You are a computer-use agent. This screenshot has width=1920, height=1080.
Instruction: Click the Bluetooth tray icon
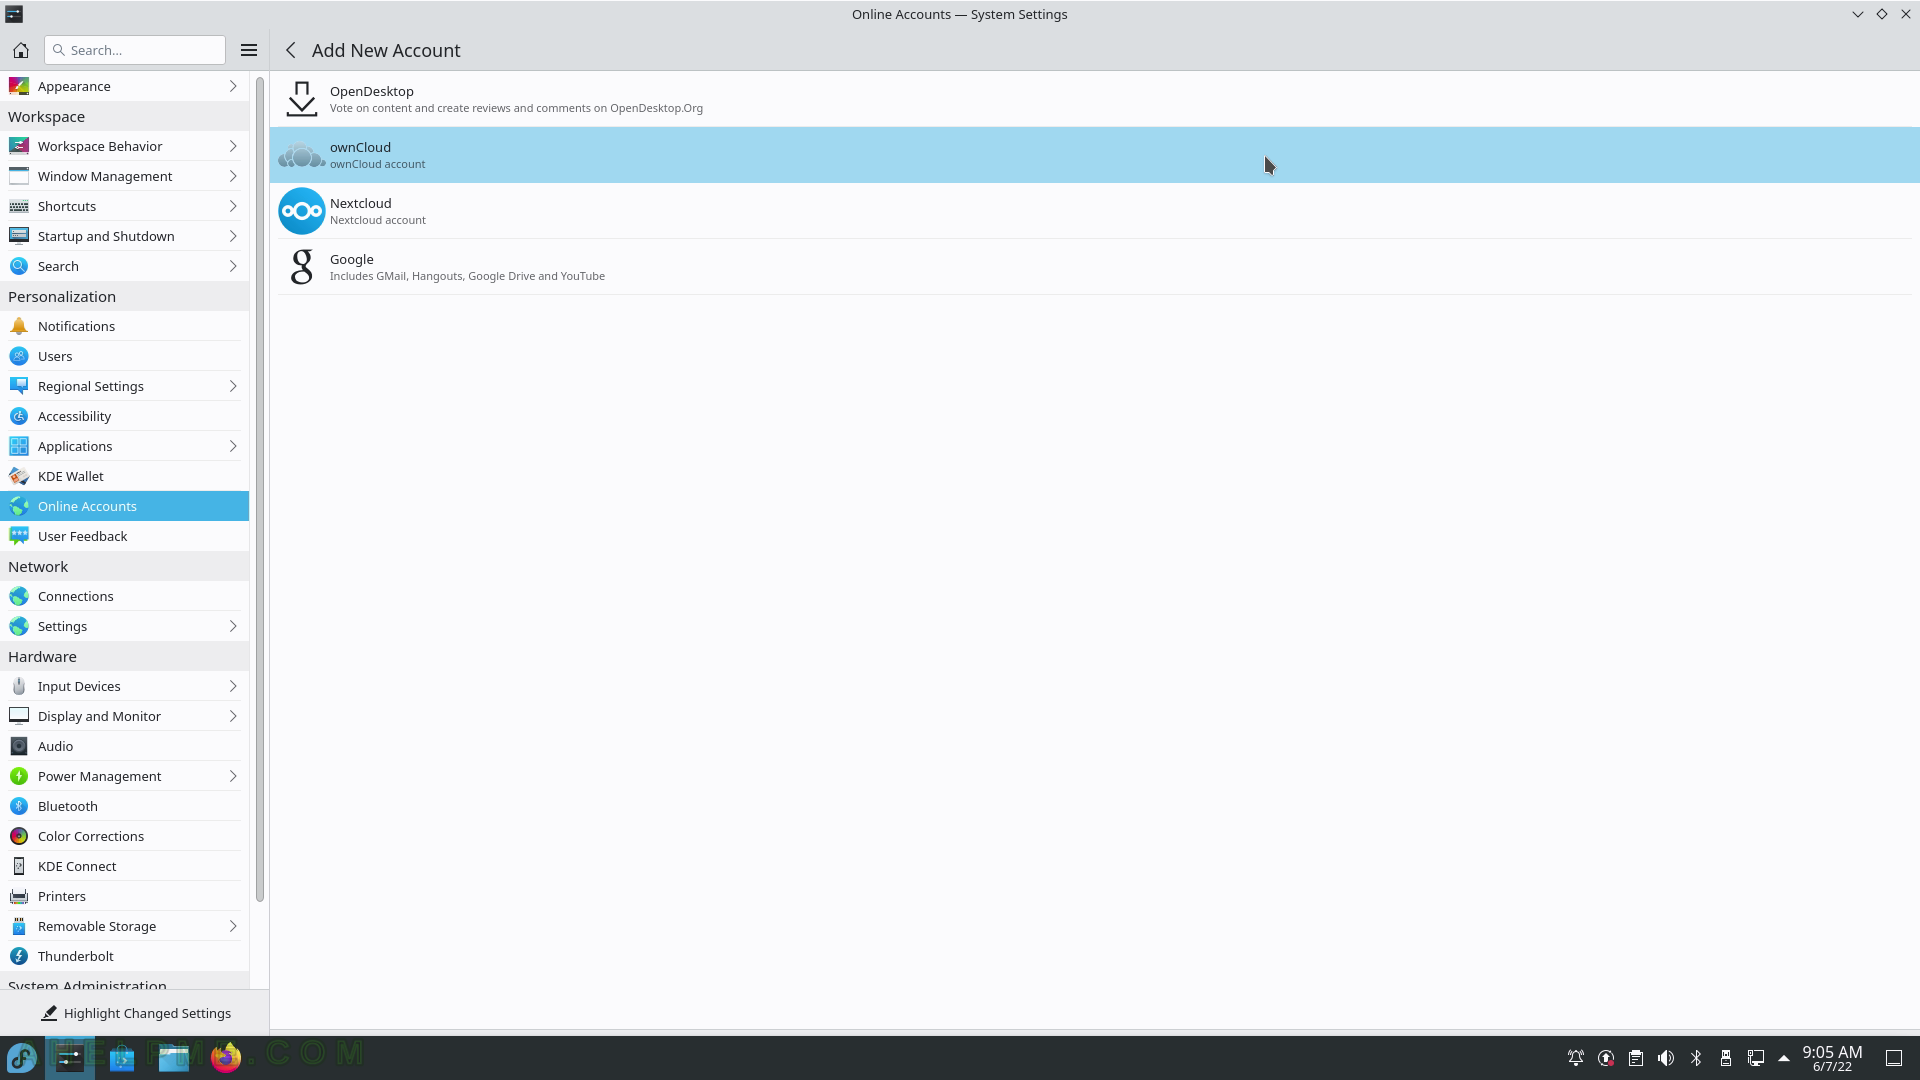click(x=1696, y=1058)
